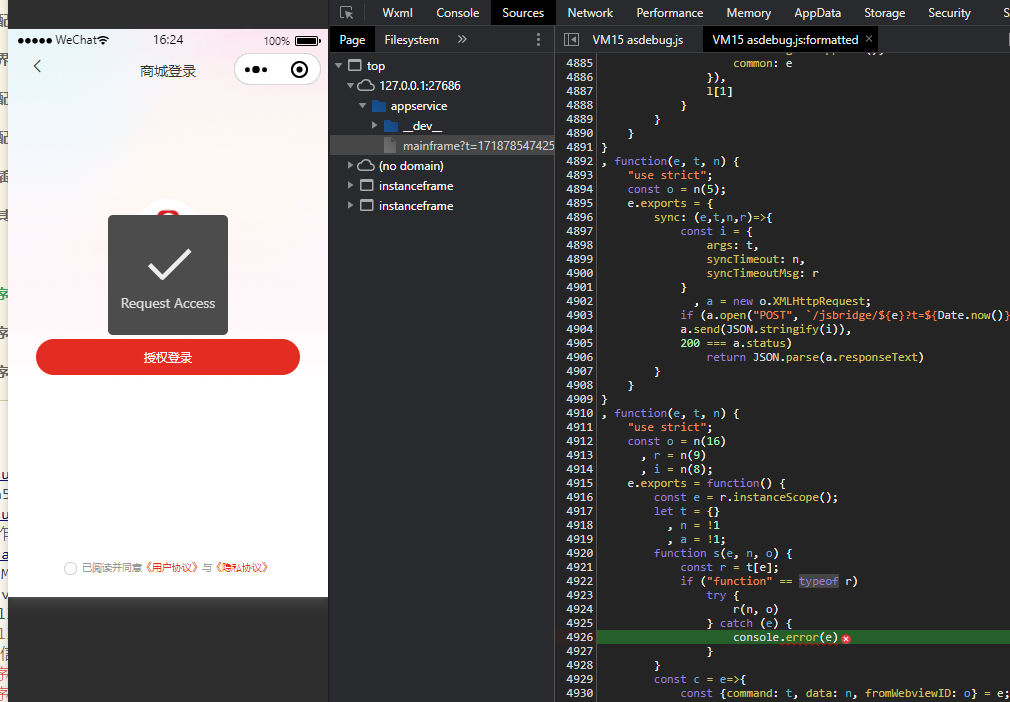Screen dimensions: 1010x702
Task: Open the VM15 asdebug.js file tab
Action: (x=638, y=40)
